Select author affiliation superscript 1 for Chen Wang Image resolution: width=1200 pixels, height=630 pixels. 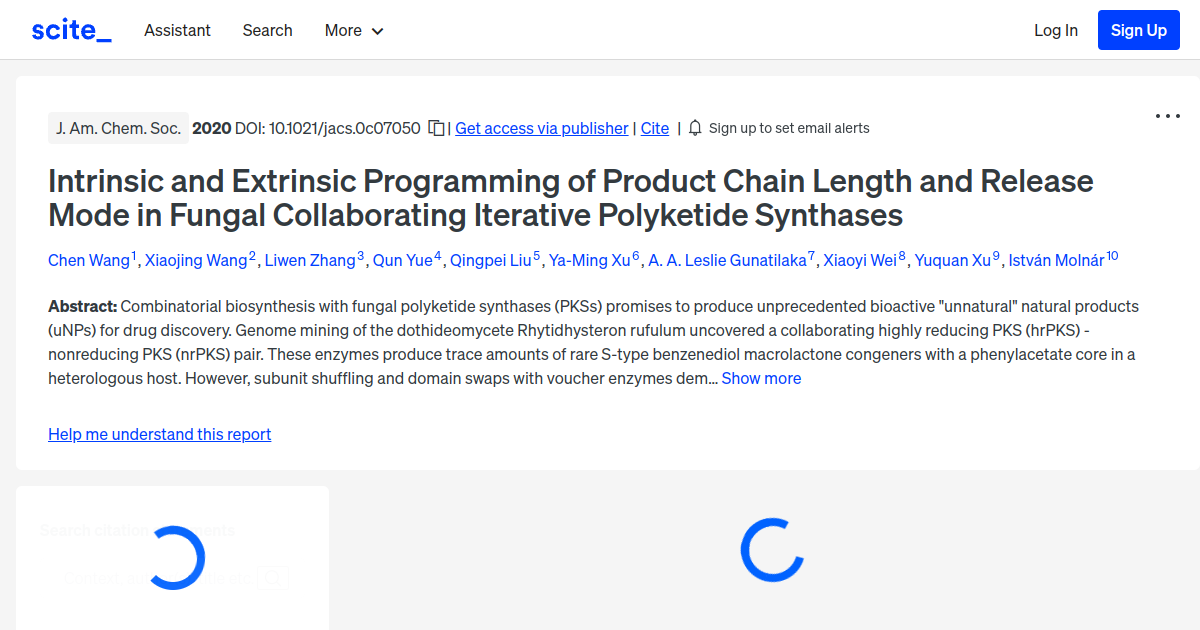(x=133, y=253)
